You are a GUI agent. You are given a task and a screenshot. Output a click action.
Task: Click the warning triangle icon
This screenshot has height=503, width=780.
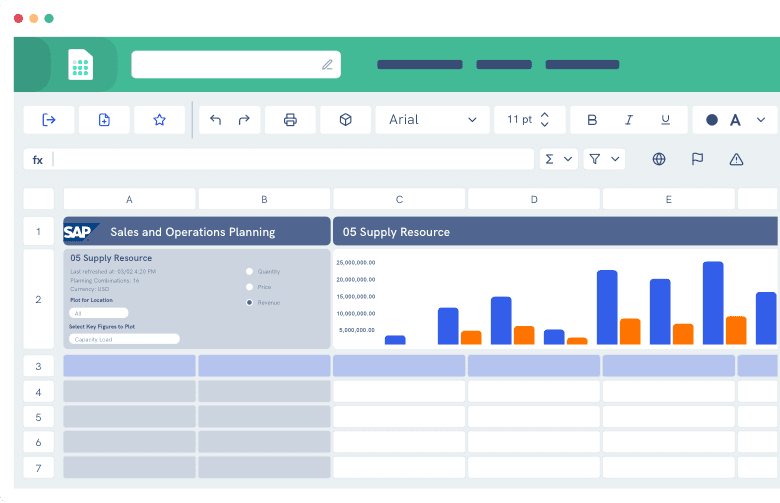[736, 159]
